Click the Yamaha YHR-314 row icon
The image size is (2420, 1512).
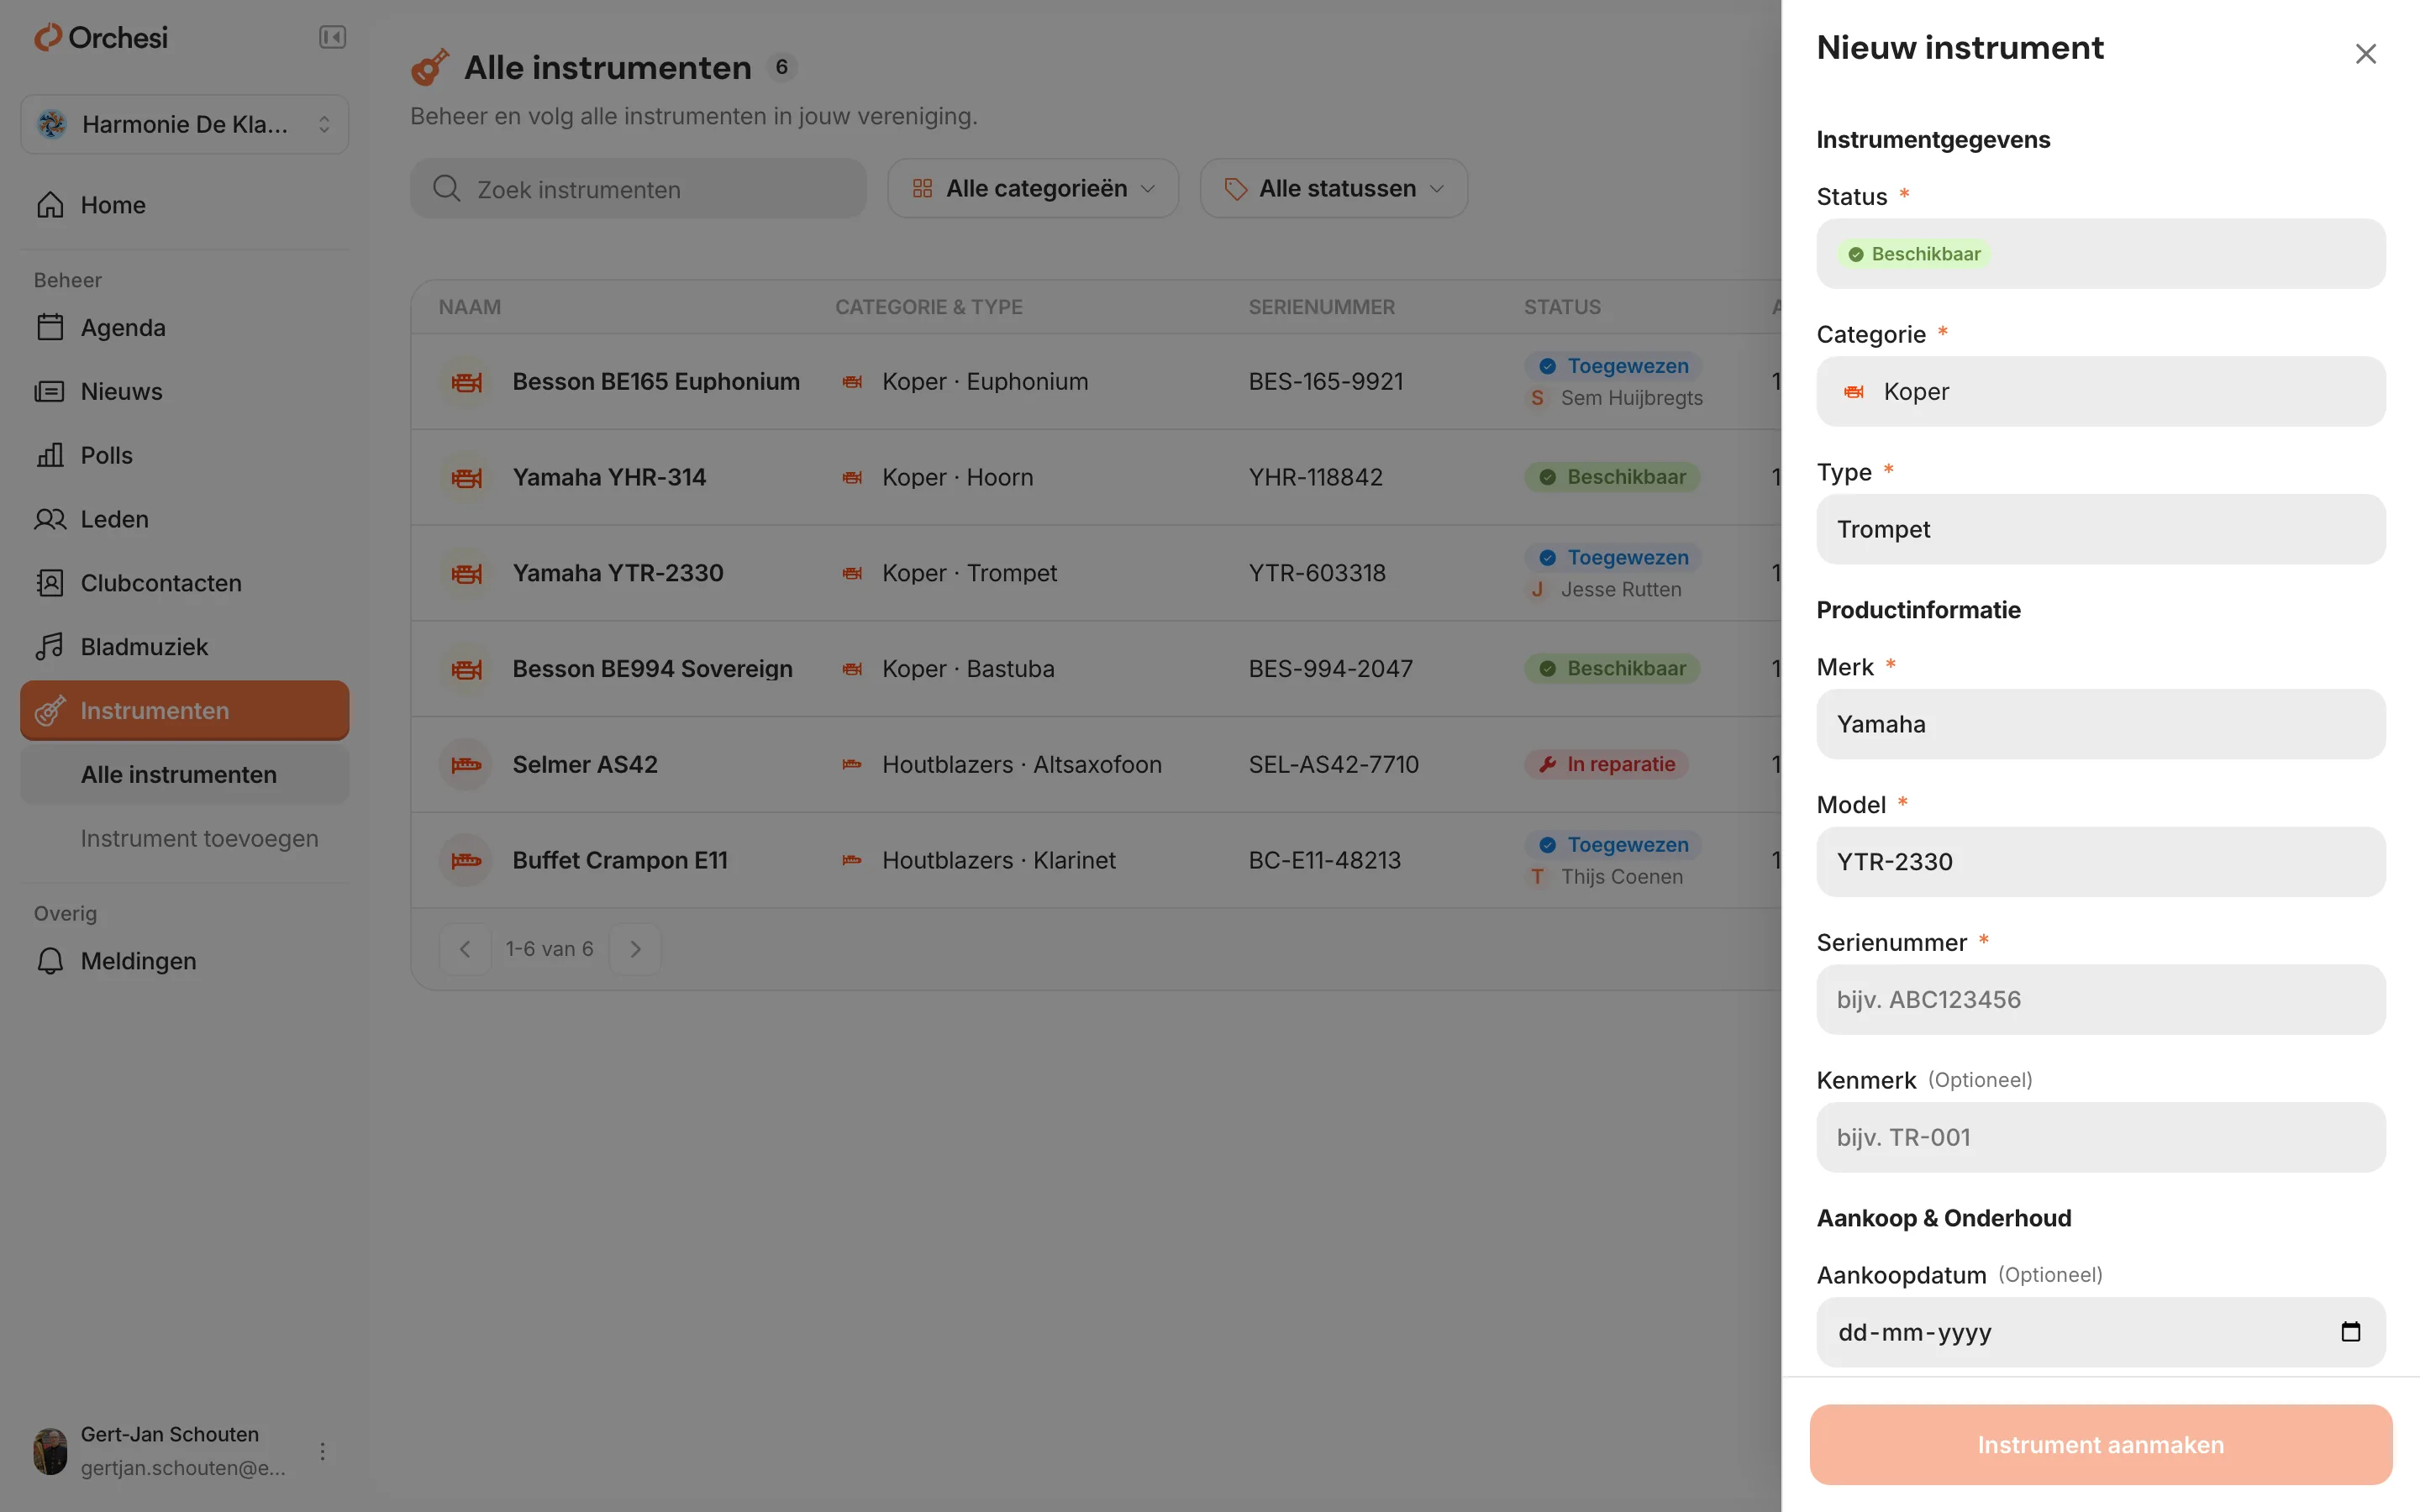pyautogui.click(x=466, y=478)
